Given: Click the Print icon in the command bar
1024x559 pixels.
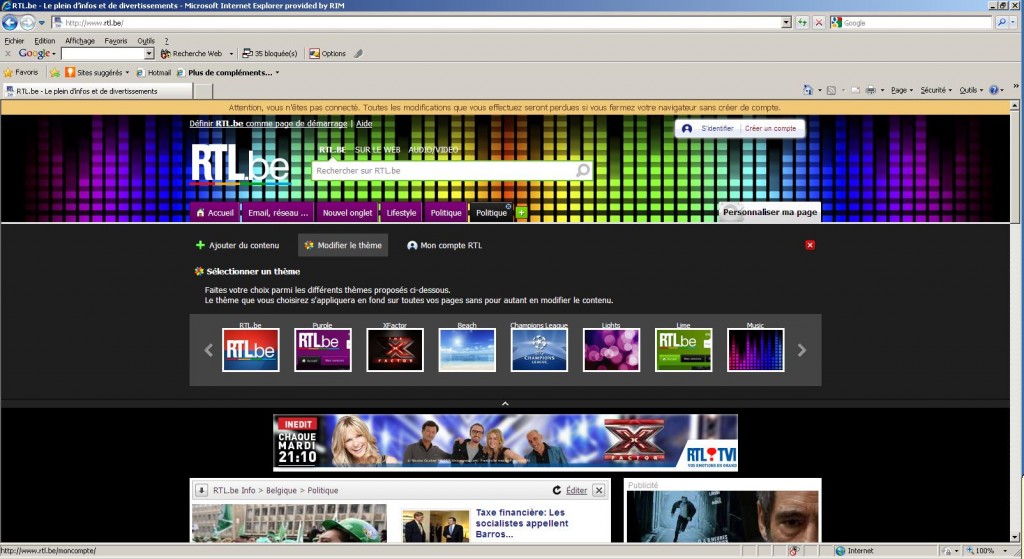Looking at the screenshot, I should coord(871,90).
